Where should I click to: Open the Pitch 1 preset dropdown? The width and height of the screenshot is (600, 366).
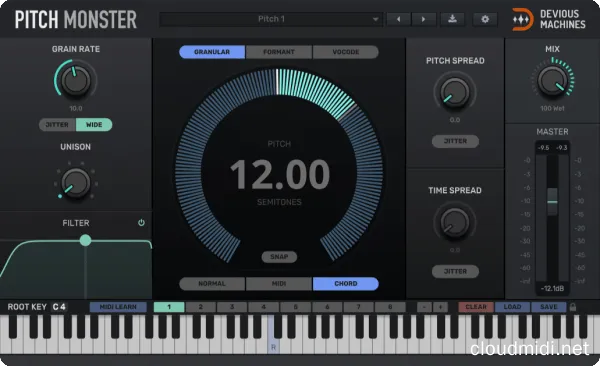271,19
